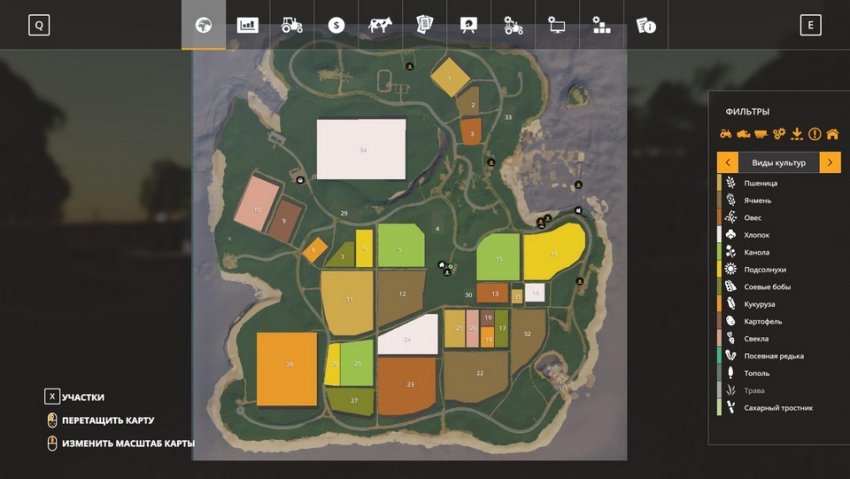The width and height of the screenshot is (850, 479).
Task: Open the contracts documents tab
Action: [424, 25]
